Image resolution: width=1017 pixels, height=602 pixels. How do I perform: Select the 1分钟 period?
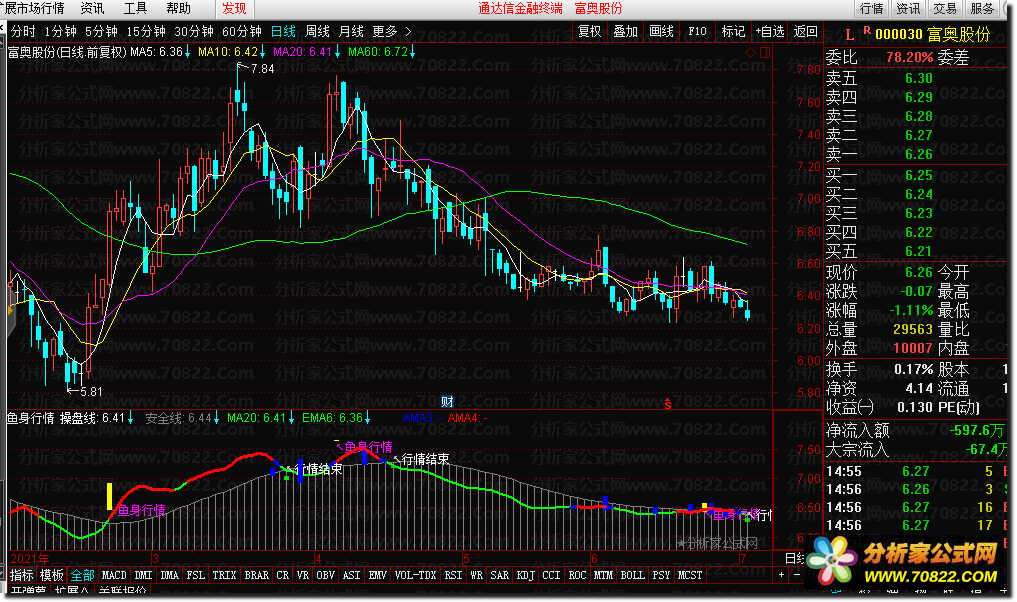60,31
